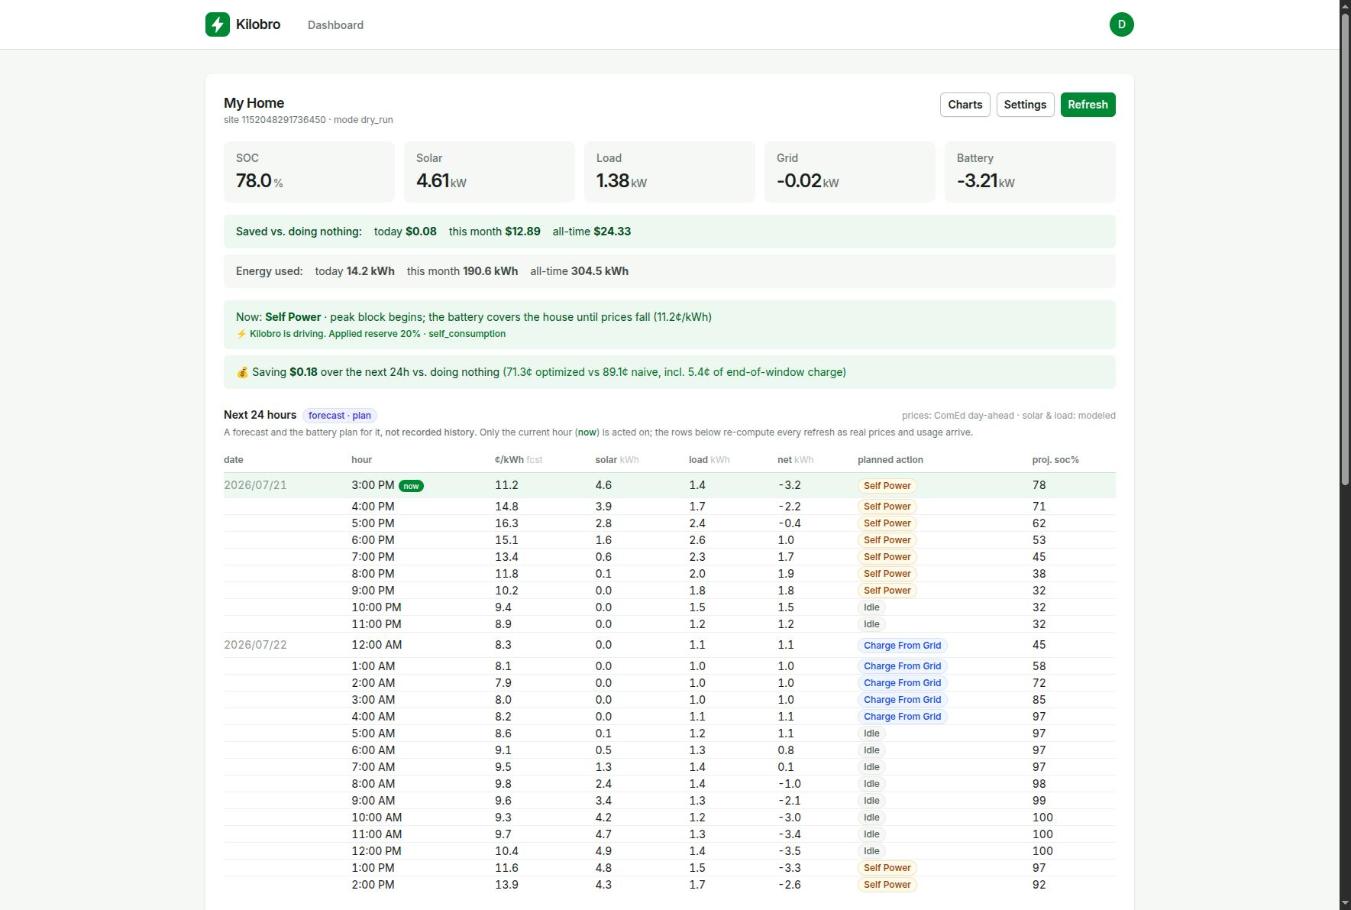This screenshot has height=910, width=1351.
Task: Click the Self Power tag at 1:00 PM
Action: pos(887,868)
